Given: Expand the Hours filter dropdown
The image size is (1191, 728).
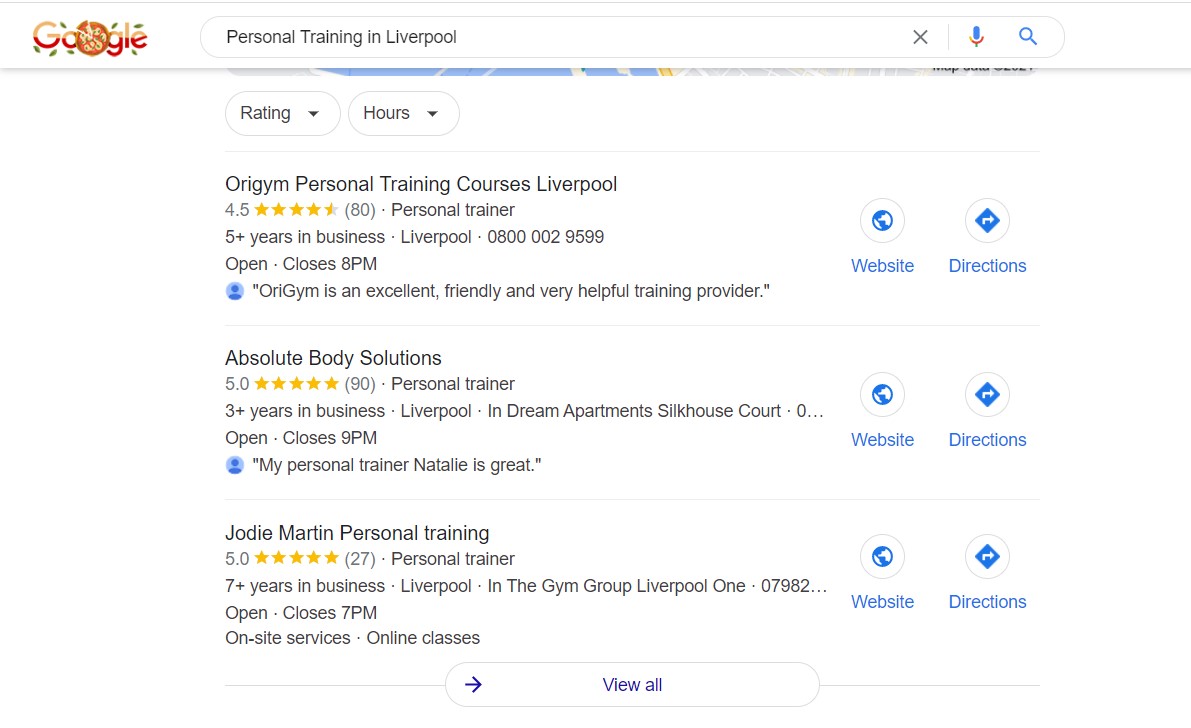Looking at the screenshot, I should [x=403, y=113].
